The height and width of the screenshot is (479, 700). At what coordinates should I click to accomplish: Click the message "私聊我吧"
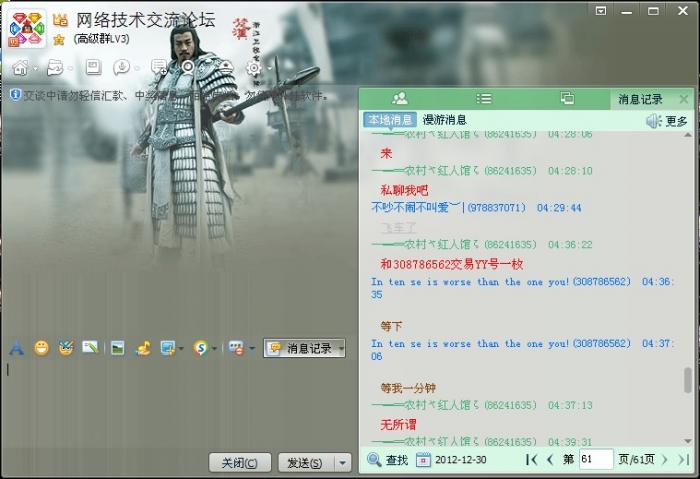(404, 191)
